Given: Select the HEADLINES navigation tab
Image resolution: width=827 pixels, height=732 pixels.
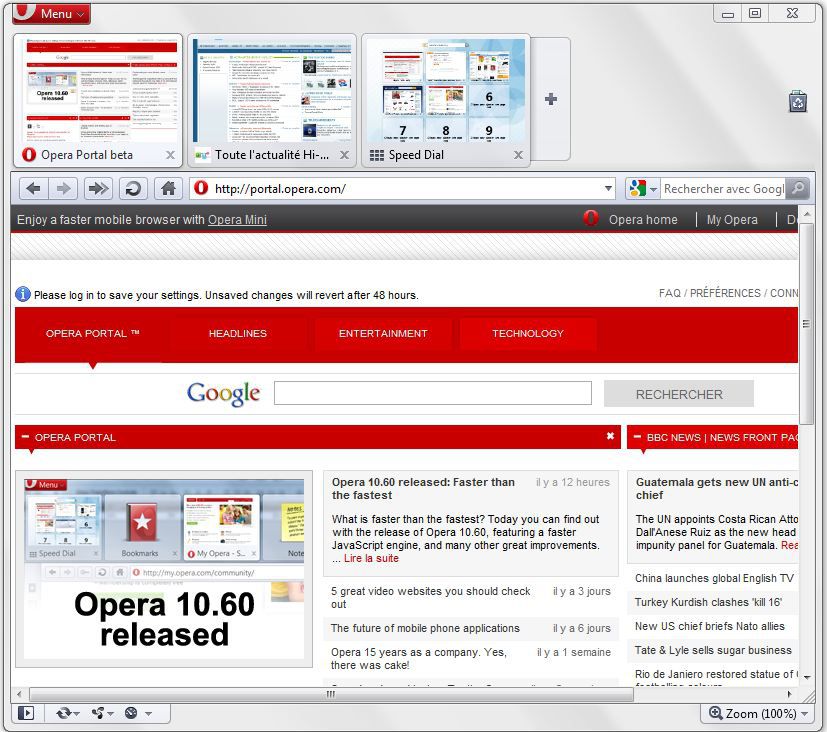Looking at the screenshot, I should [x=238, y=333].
